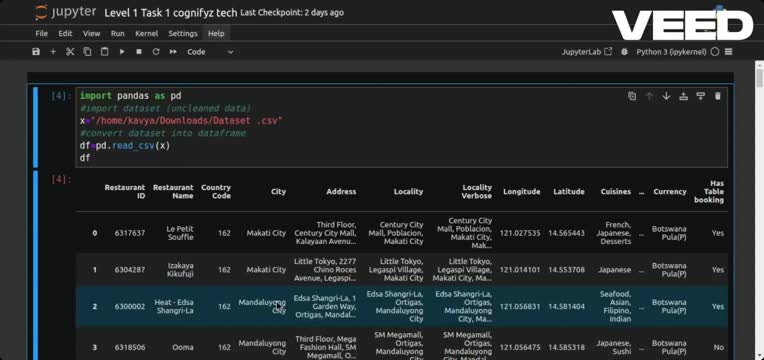Open the cell type Code dropdown
The width and height of the screenshot is (764, 360).
[x=210, y=52]
